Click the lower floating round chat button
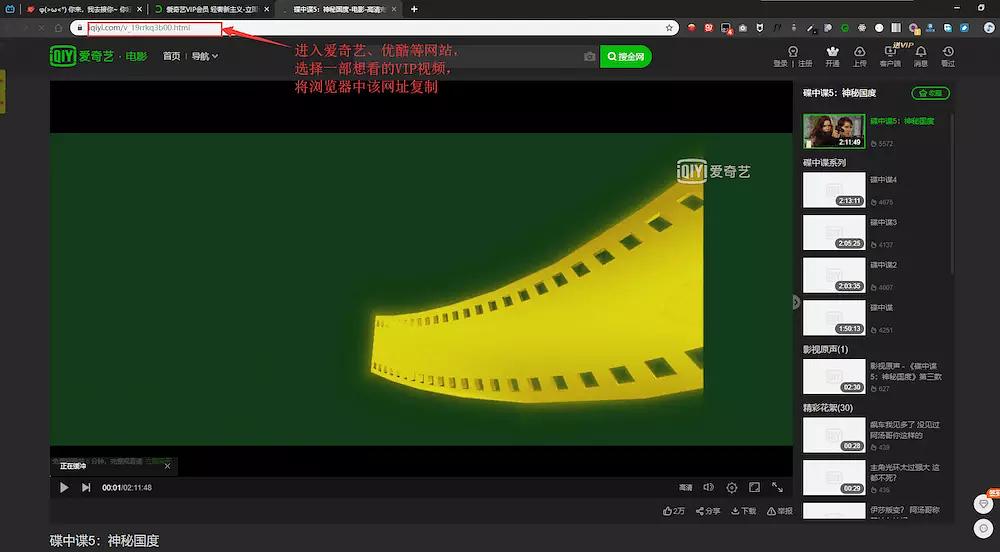 click(x=983, y=528)
